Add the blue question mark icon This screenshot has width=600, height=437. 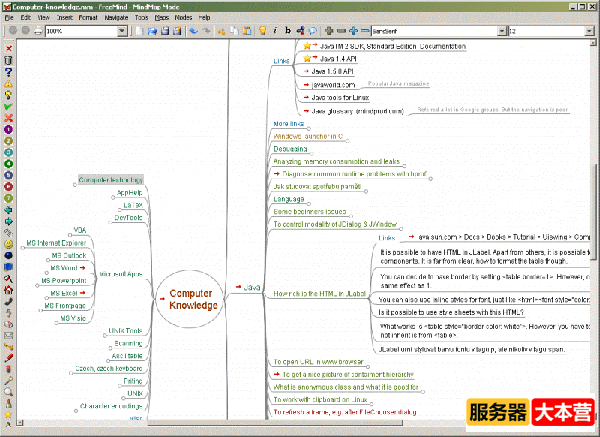pyautogui.click(x=8, y=72)
